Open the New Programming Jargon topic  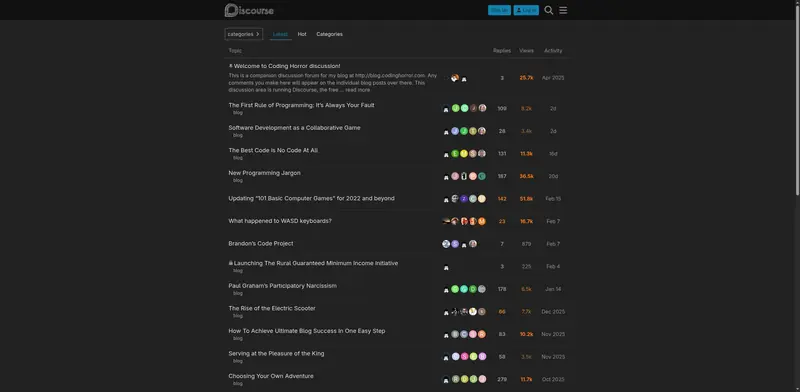pos(264,173)
